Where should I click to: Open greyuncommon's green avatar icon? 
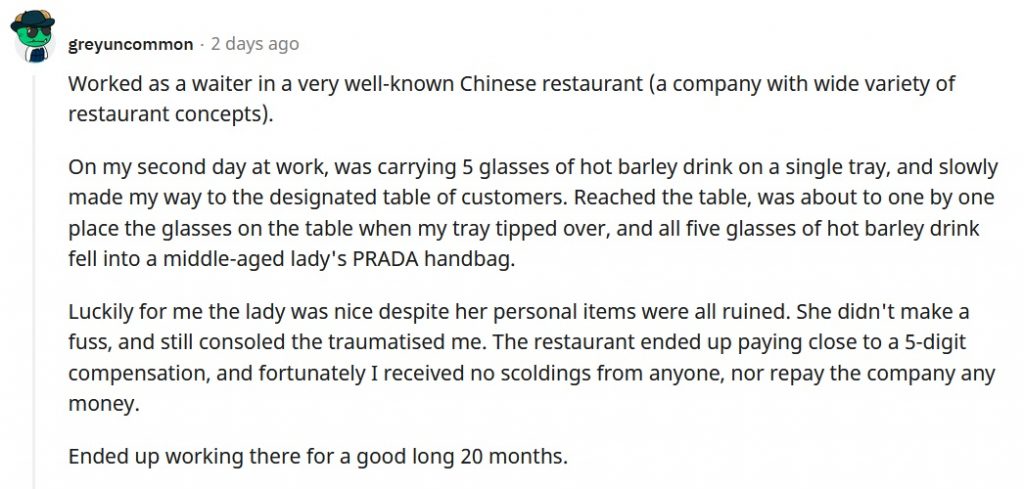click(x=33, y=37)
